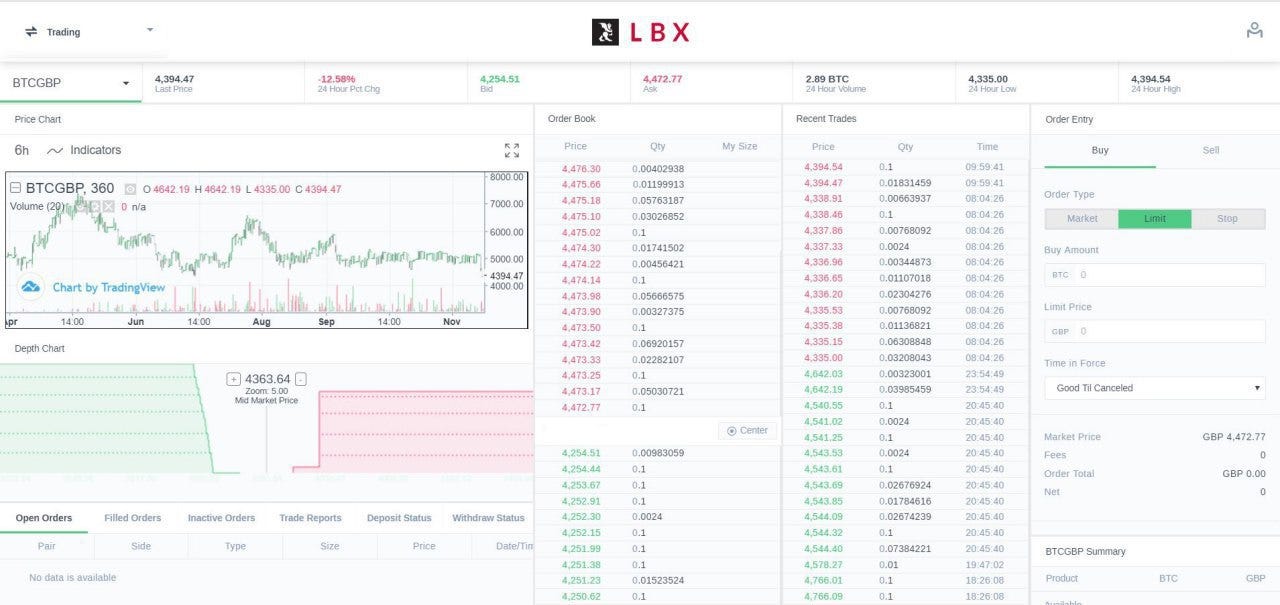Screen dimensions: 1280x605
Task: Click the TradingView cloud logo icon
Action: coord(31,287)
